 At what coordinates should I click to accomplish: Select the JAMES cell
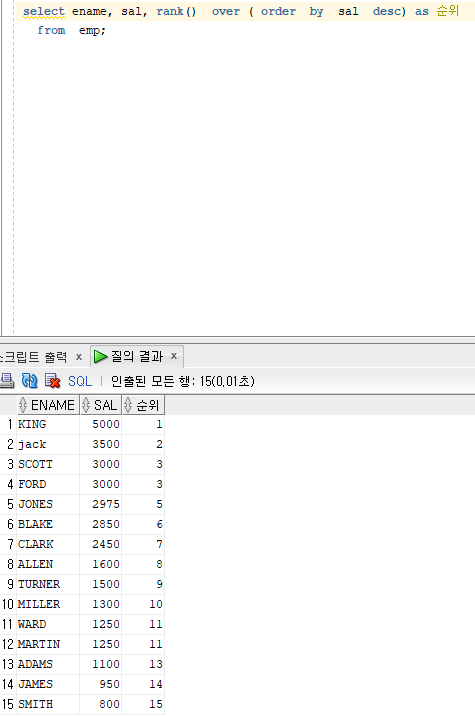click(x=48, y=684)
